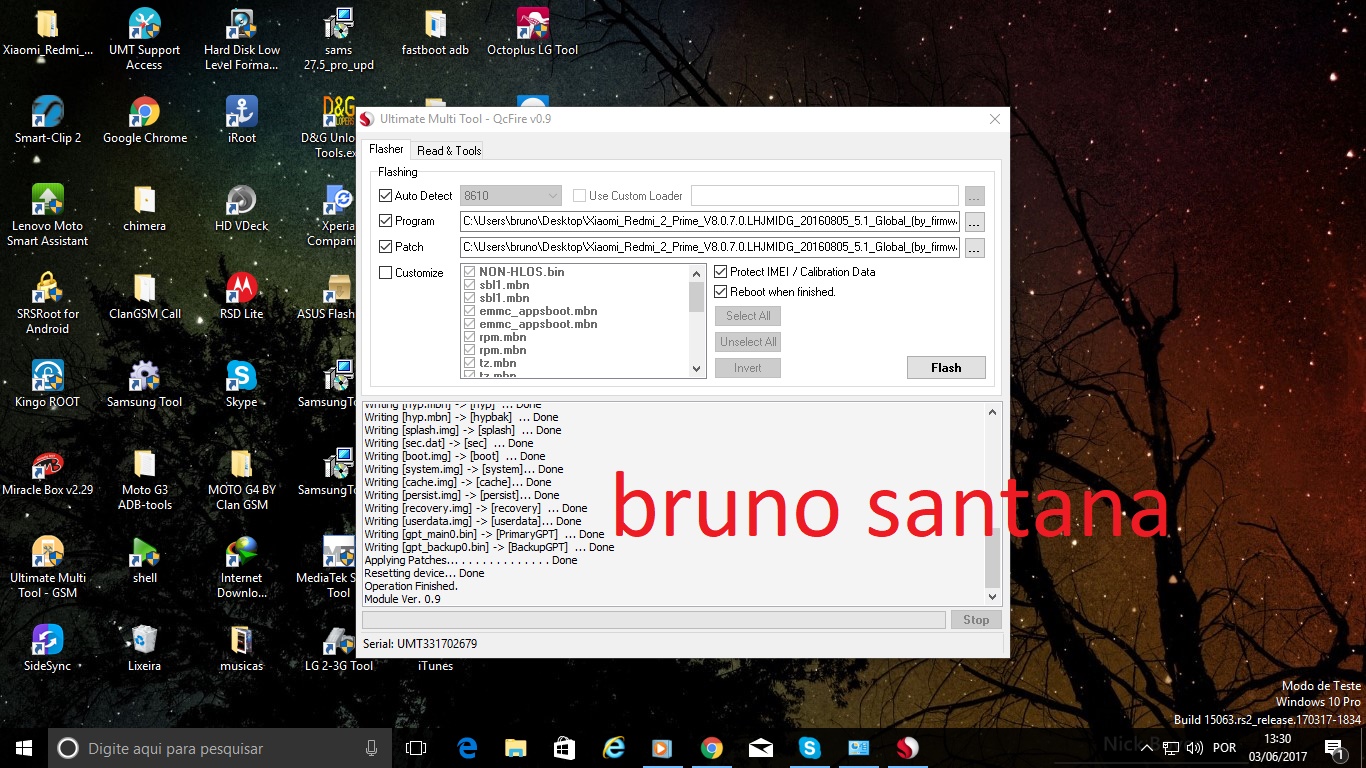
Task: Open Microsoft Edge from the taskbar
Action: 467,747
